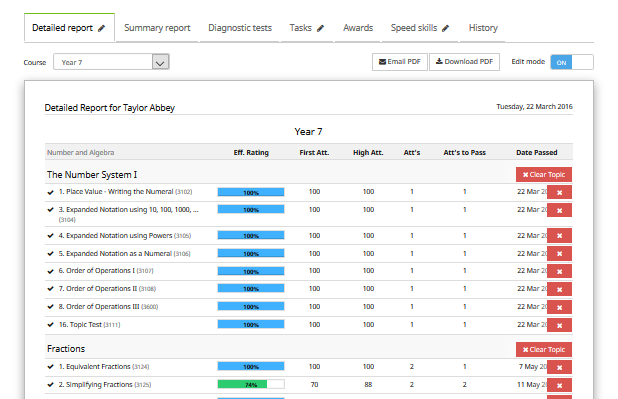Remove Equivalent Fractions result using red X
This screenshot has height=399, width=618.
tap(559, 367)
